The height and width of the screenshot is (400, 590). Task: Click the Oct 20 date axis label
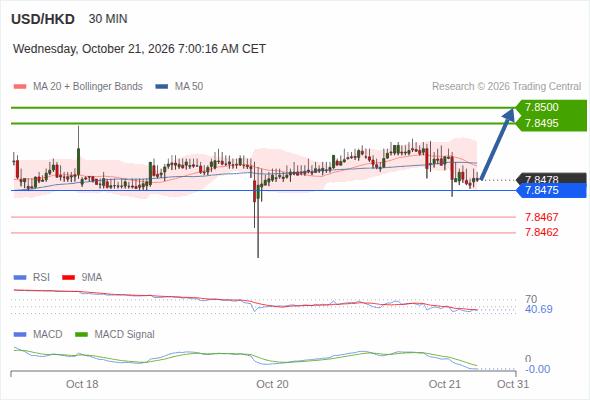272,384
